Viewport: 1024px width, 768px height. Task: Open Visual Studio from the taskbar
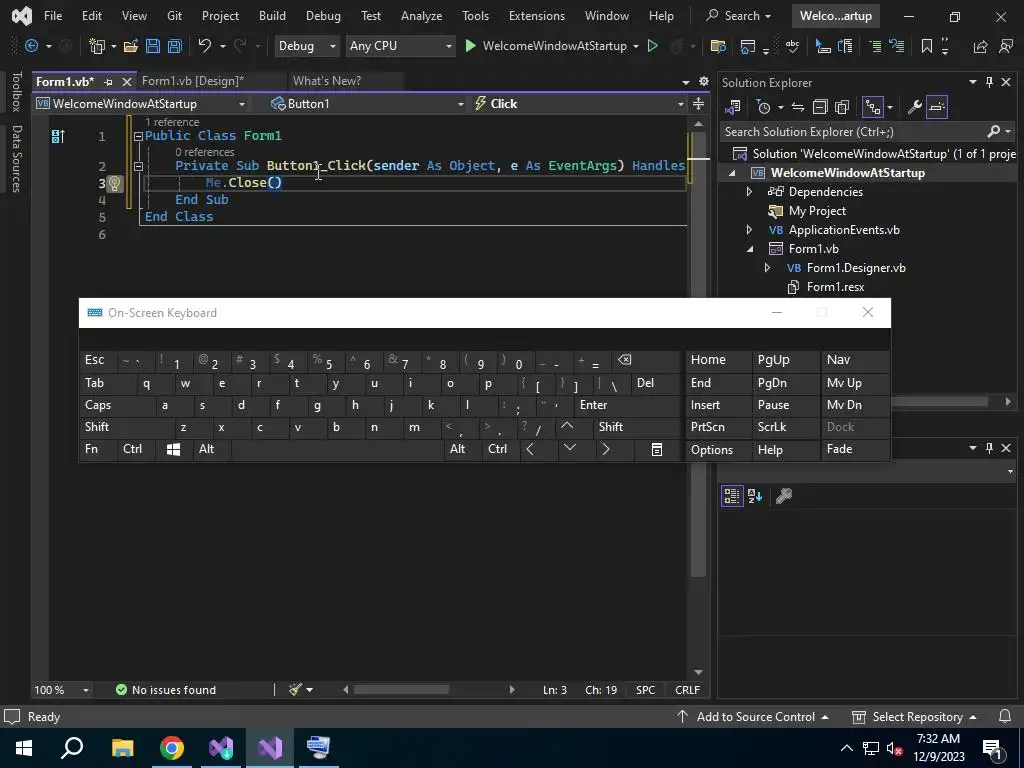[270, 748]
